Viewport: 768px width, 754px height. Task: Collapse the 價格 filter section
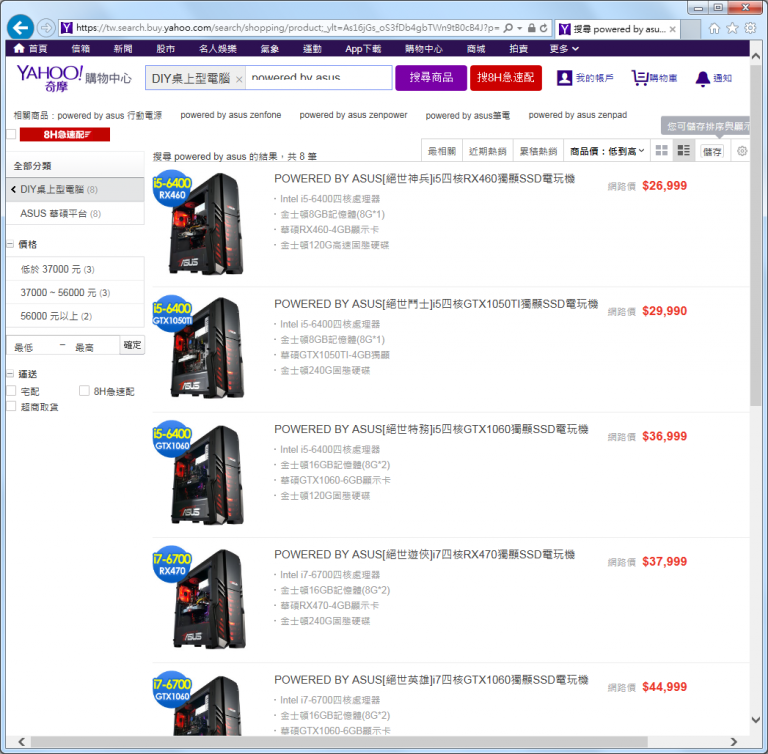(x=10, y=244)
